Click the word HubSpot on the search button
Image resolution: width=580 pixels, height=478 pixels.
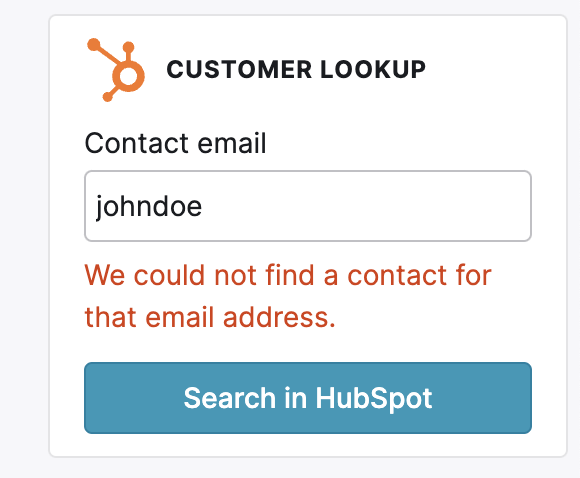click(374, 399)
